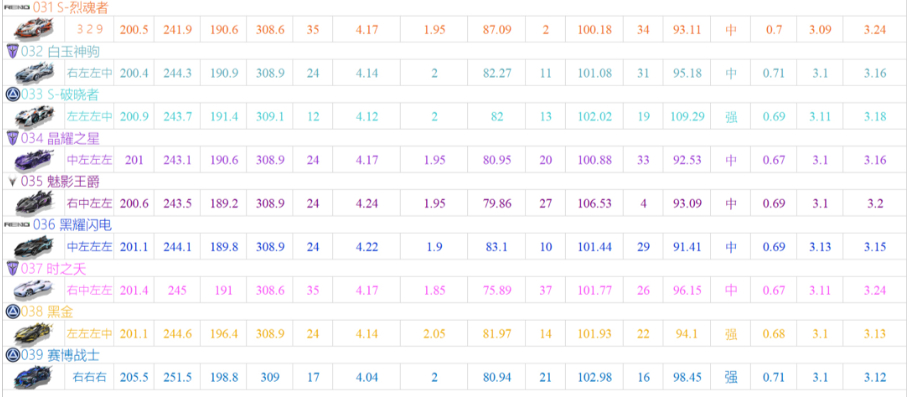Select the 205.5 value in 赛博战士 row
This screenshot has height=397, width=910.
click(x=134, y=377)
